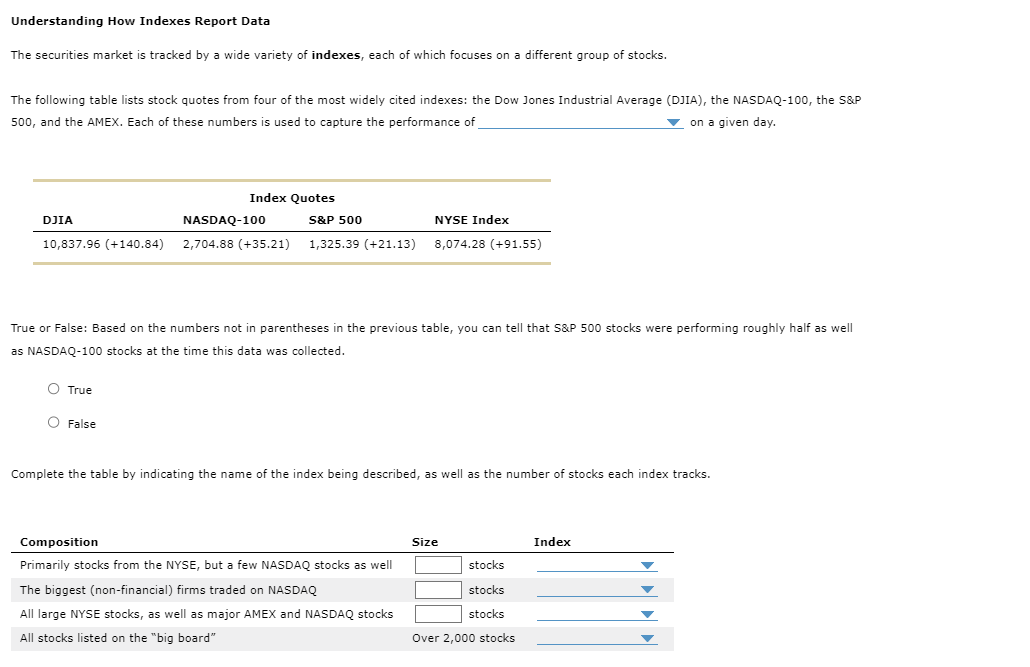Image resolution: width=1030 pixels, height=667 pixels.
Task: Open the Index dropdown for the "big board" row
Action: tap(595, 638)
